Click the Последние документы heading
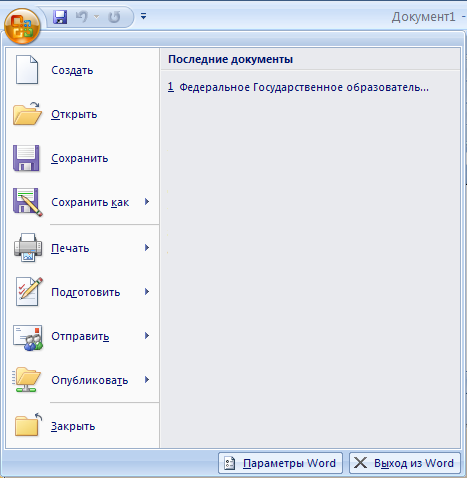The height and width of the screenshot is (478, 467). (x=230, y=59)
